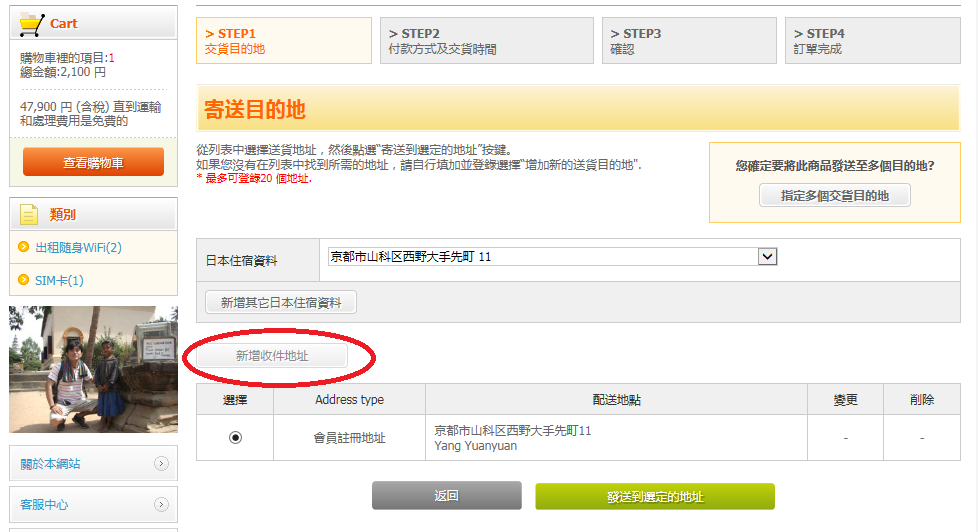The height and width of the screenshot is (532, 978).
Task: Click 新增其它日本住宿資料 button
Action: pyautogui.click(x=281, y=302)
